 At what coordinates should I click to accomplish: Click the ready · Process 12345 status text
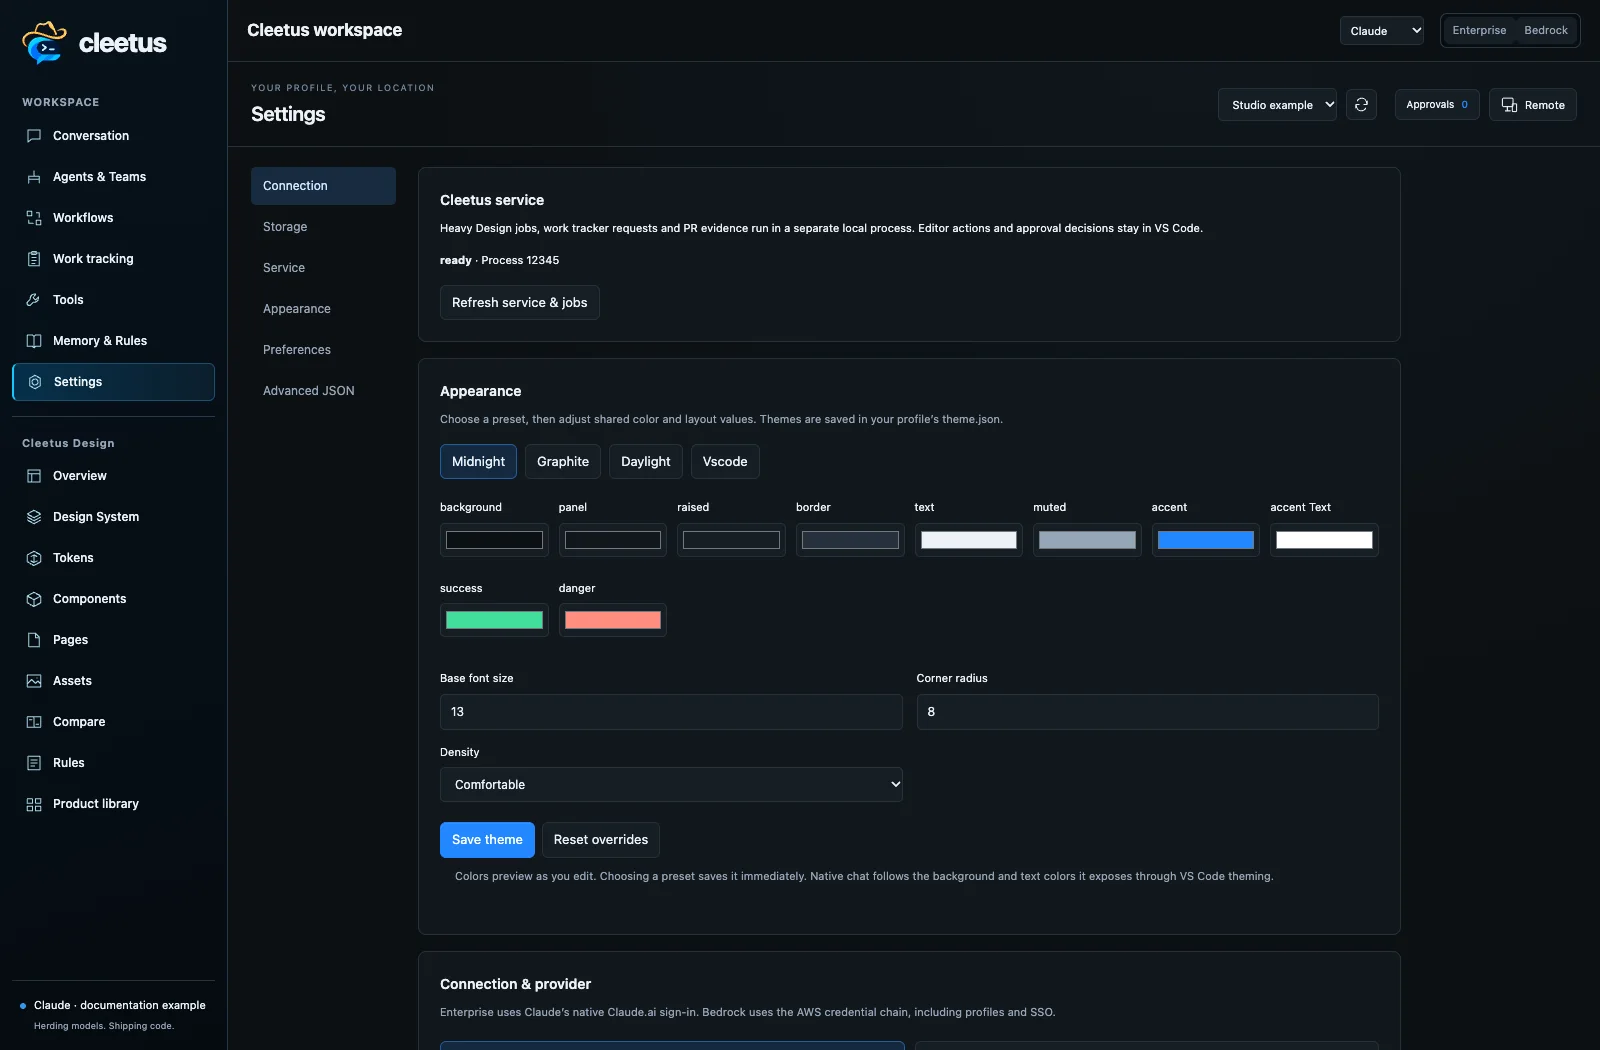point(499,260)
